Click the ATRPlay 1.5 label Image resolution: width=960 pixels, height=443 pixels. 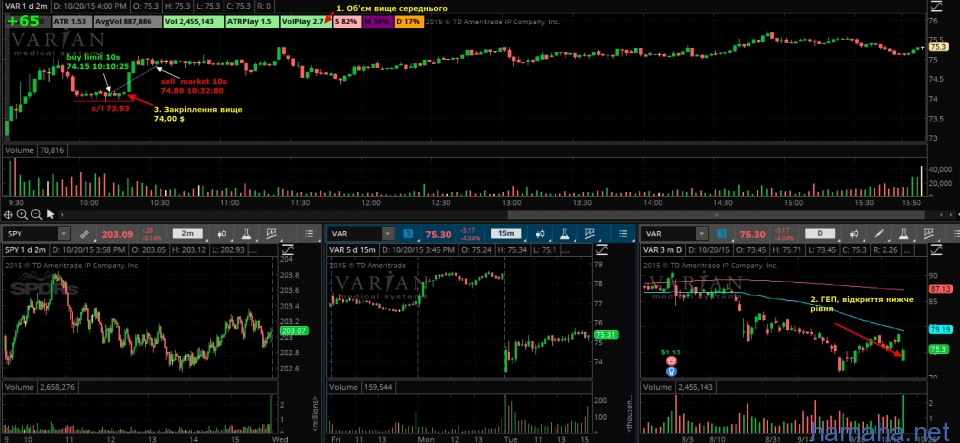coord(250,21)
